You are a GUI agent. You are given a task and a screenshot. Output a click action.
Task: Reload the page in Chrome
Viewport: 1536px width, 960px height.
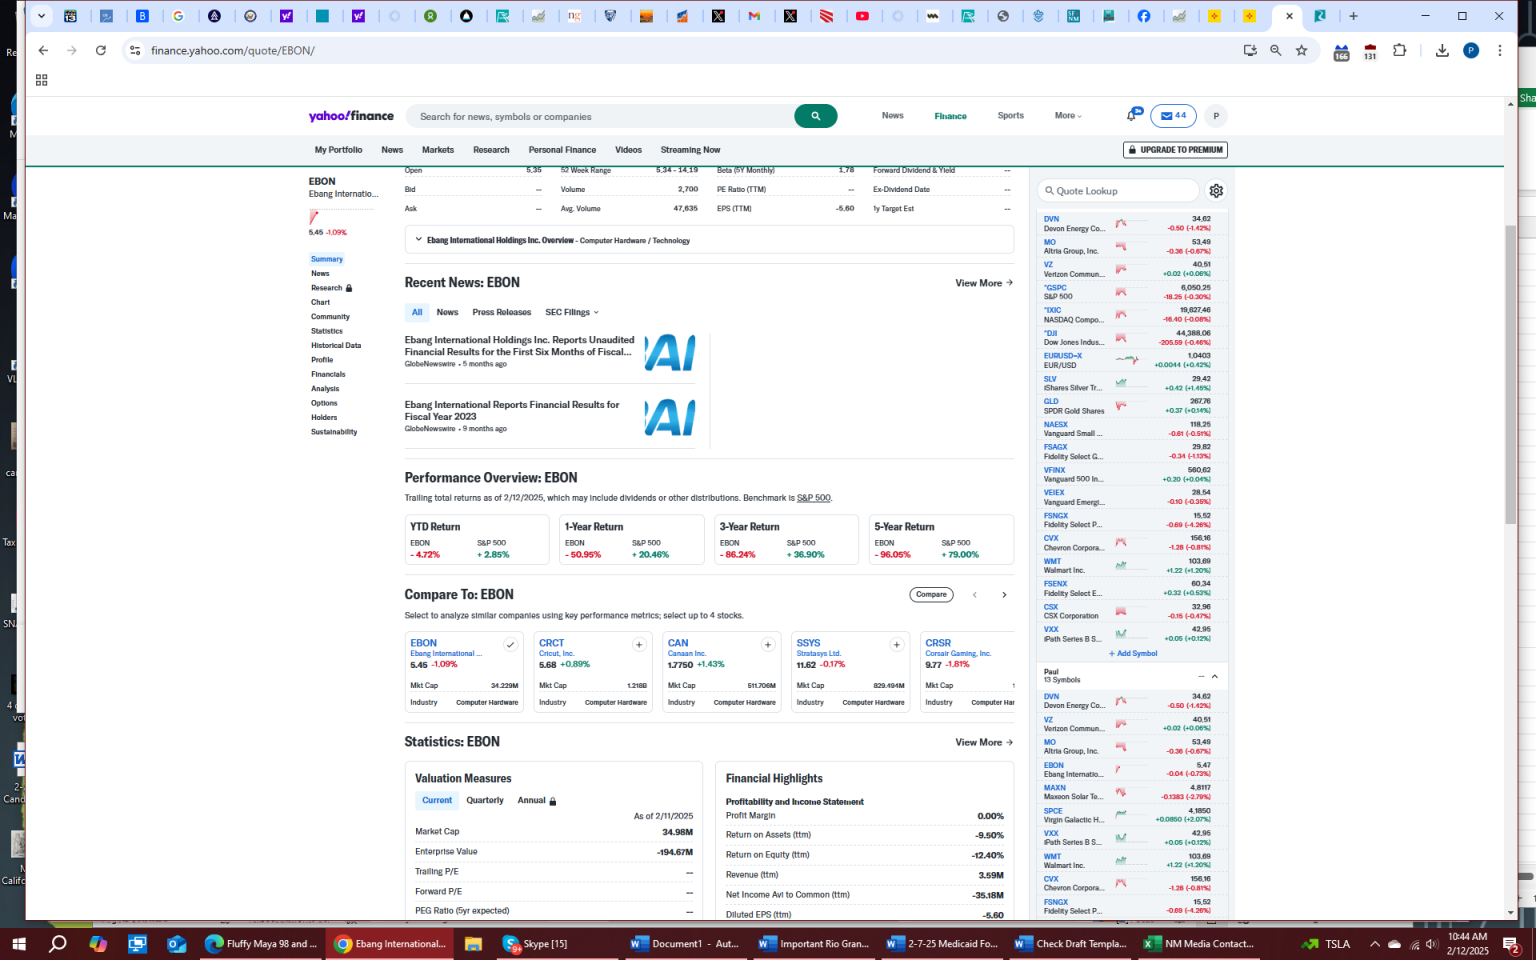click(101, 50)
